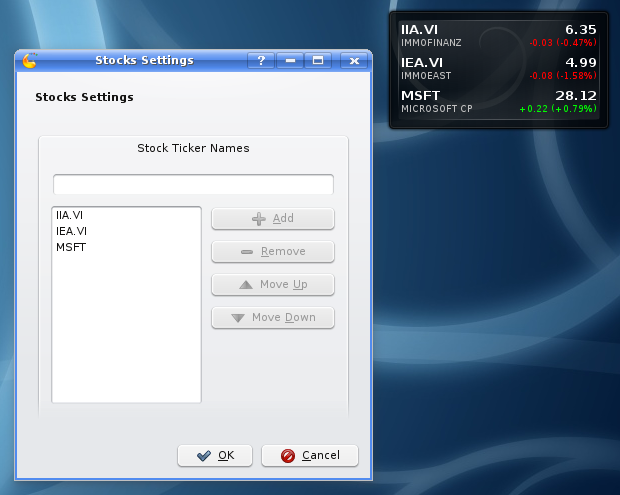This screenshot has height=495, width=620.
Task: Cancel the Stocks Settings dialog
Action: pos(310,455)
